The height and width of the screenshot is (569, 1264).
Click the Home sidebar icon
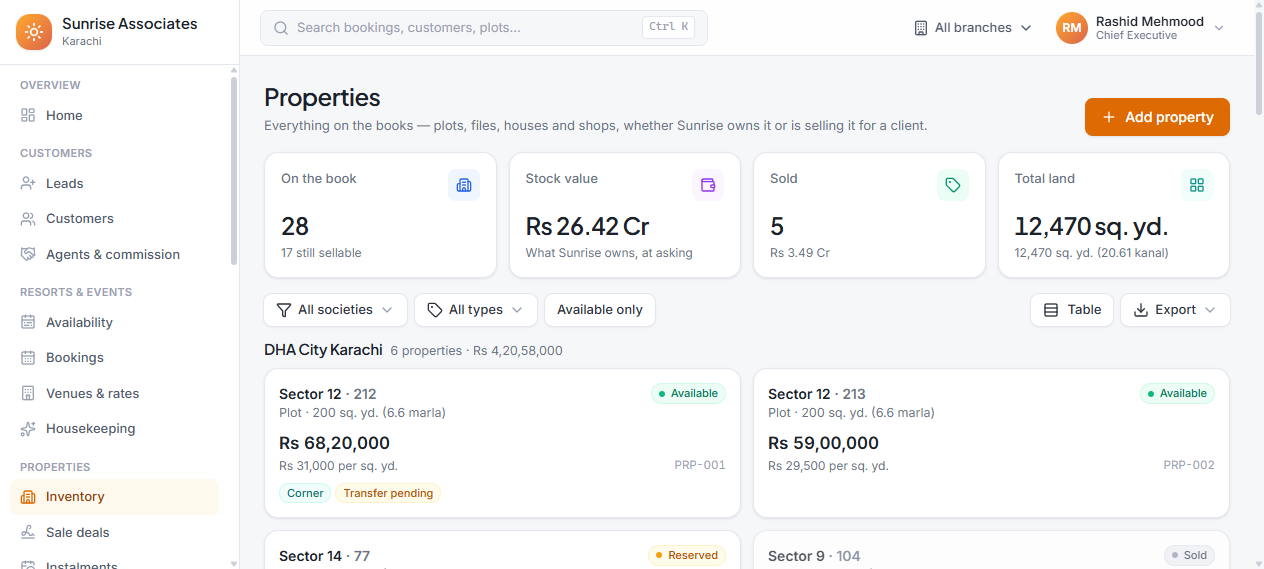tap(28, 115)
